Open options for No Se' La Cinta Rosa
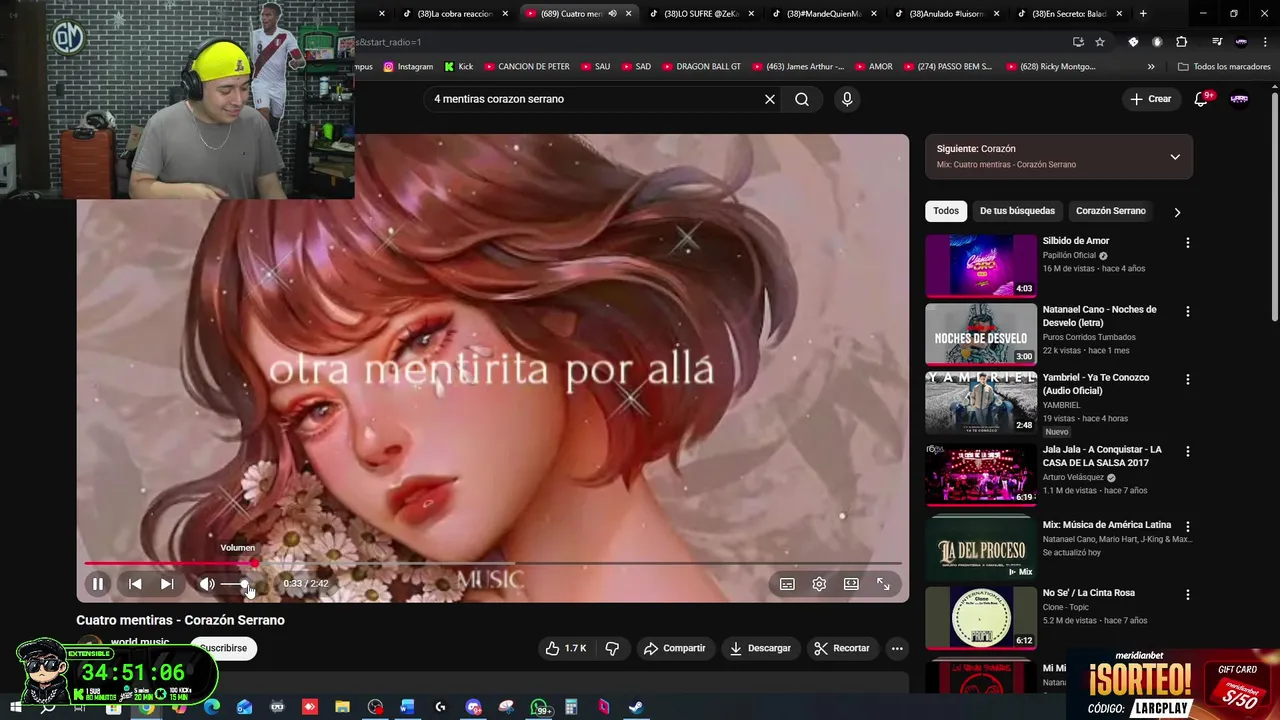 [x=1188, y=595]
